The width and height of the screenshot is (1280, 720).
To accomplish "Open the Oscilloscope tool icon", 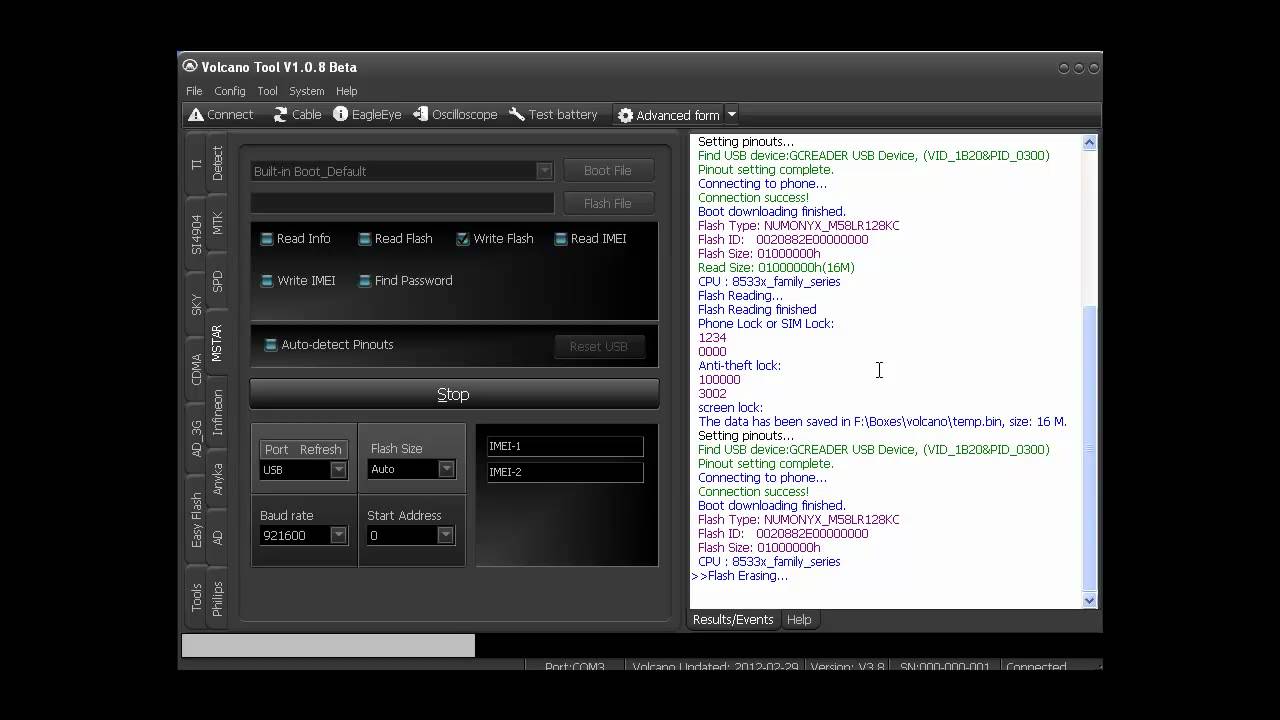I will [x=421, y=114].
